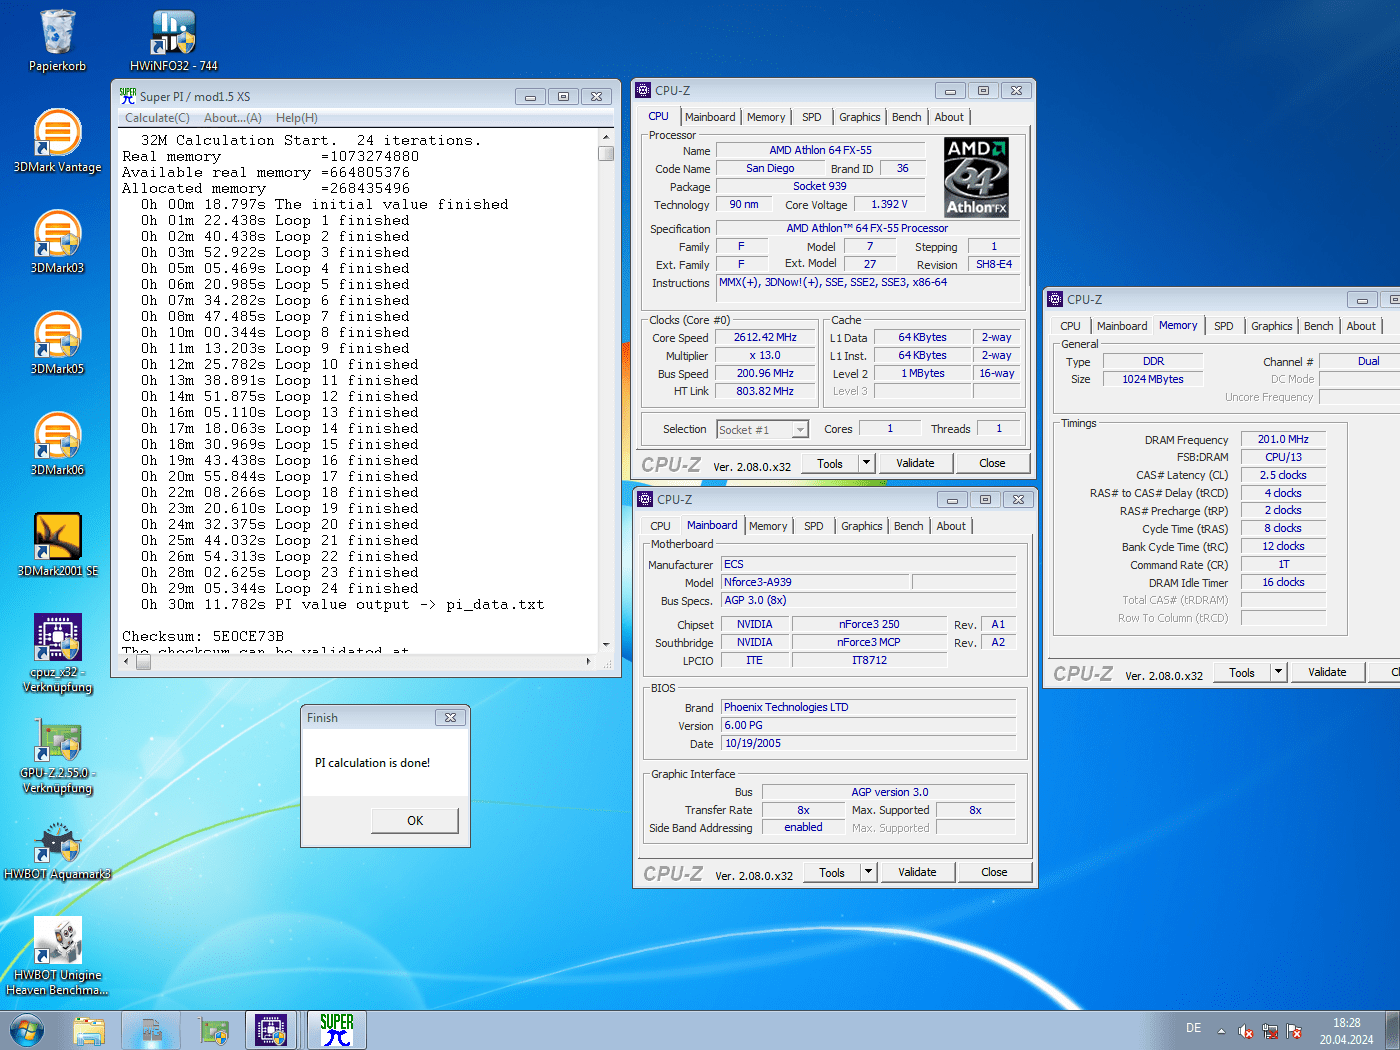Open the About...(A) menu in Super PI
This screenshot has width=1400, height=1050.
click(x=232, y=118)
